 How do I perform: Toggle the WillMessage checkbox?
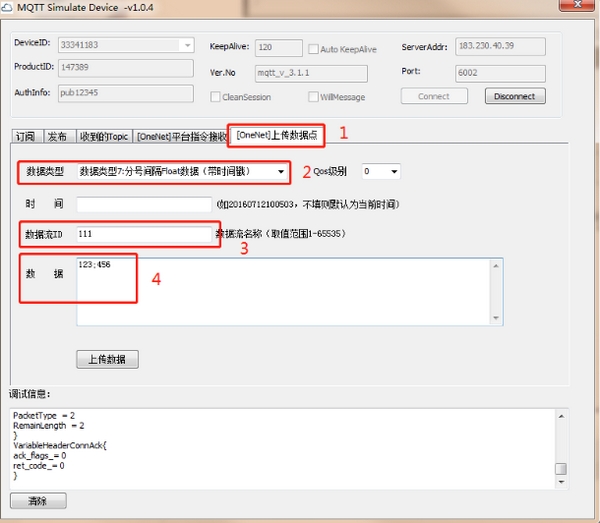click(313, 97)
